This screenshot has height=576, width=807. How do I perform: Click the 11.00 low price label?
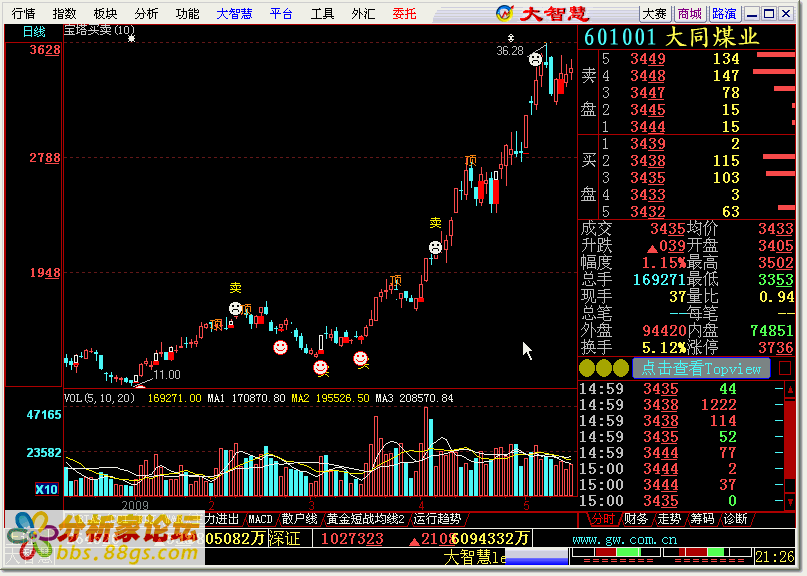click(x=167, y=375)
